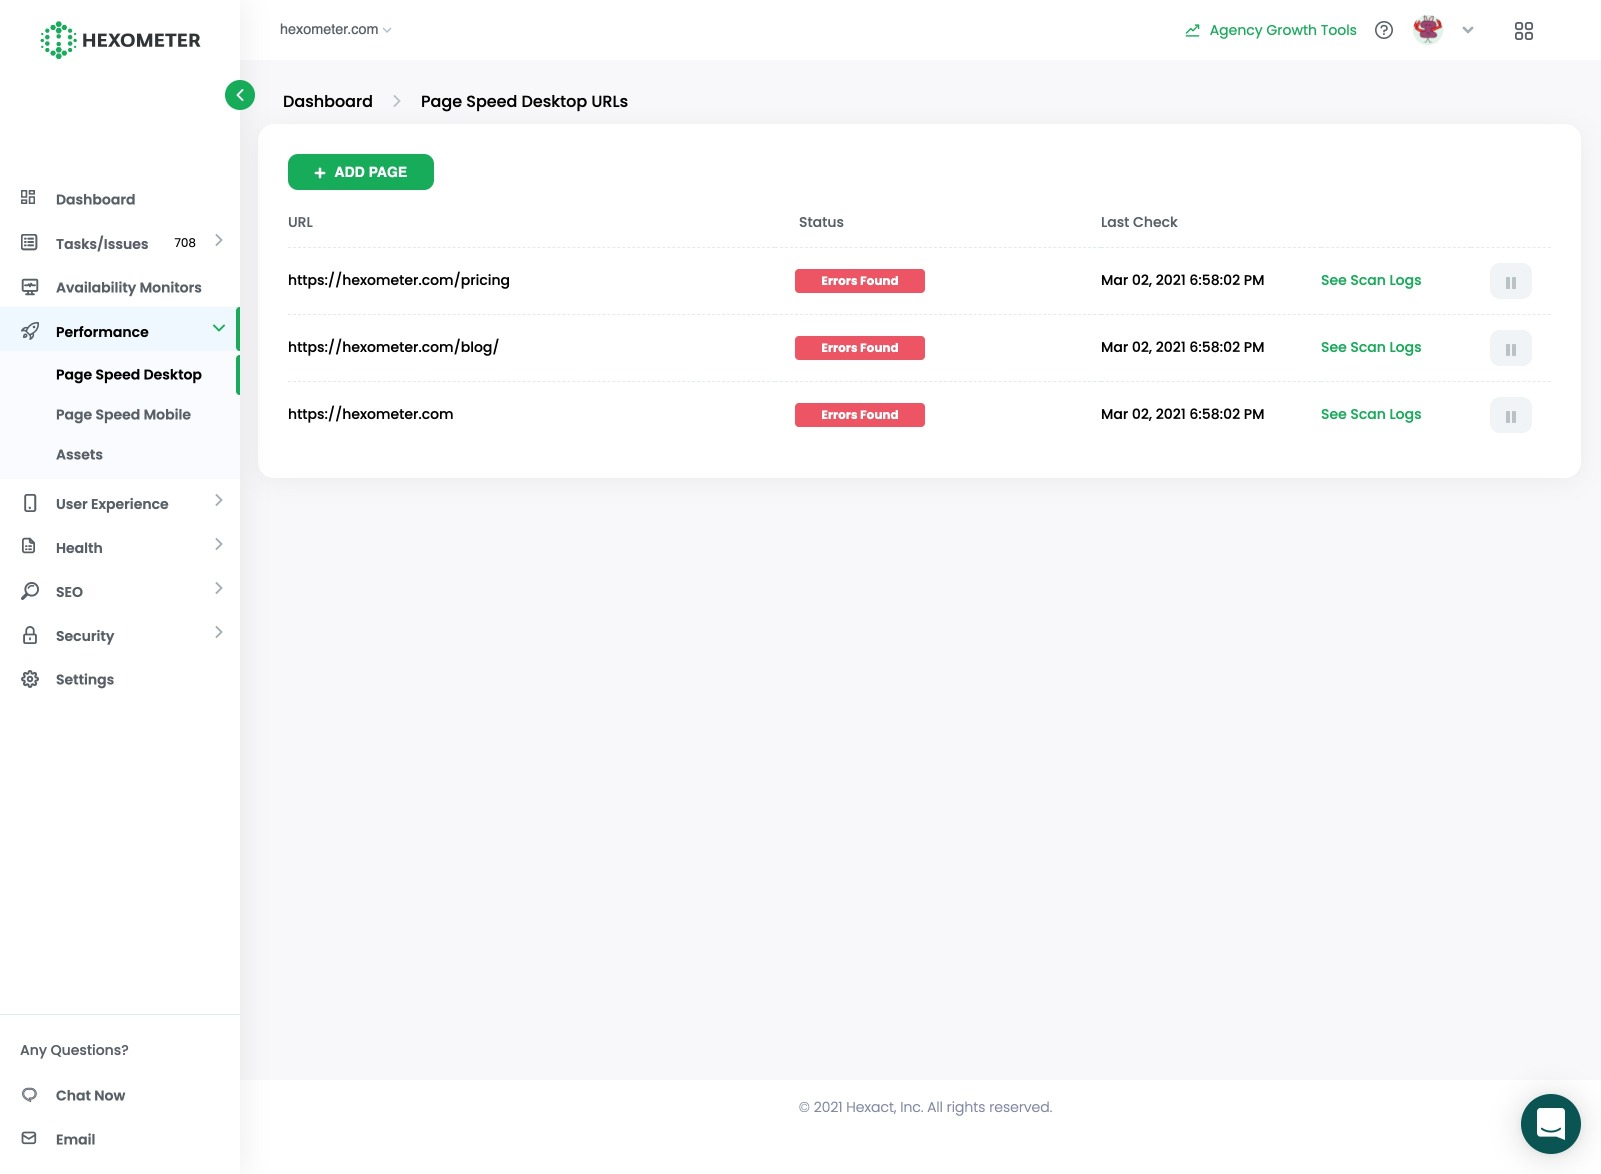Viewport: 1601px width, 1174px height.
Task: Click the Availability Monitors monitor icon
Action: click(29, 287)
